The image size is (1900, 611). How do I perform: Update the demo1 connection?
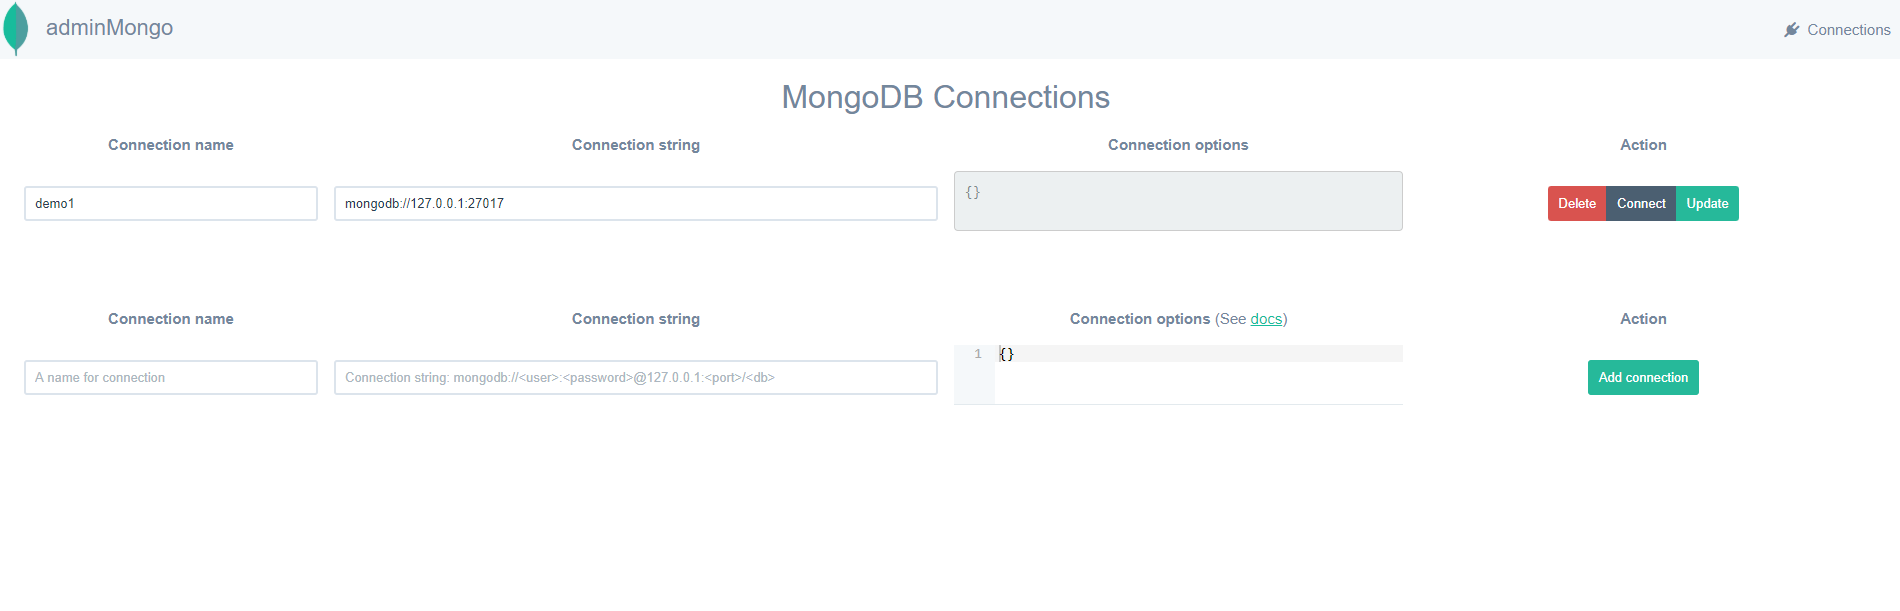1707,204
